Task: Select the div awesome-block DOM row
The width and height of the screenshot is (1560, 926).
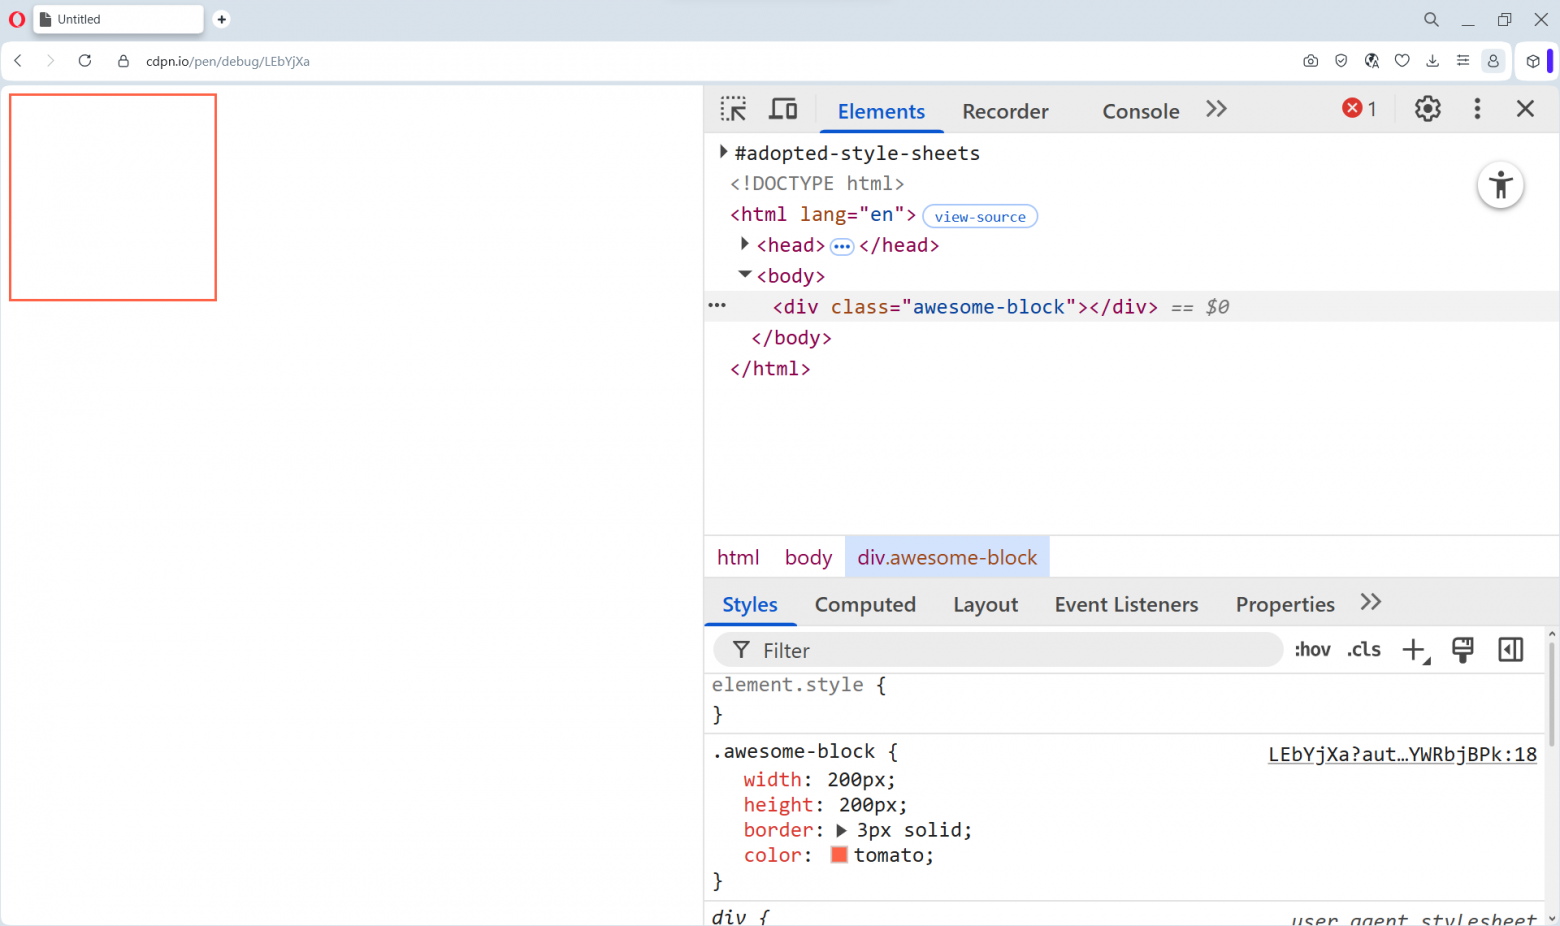Action: 1131,306
